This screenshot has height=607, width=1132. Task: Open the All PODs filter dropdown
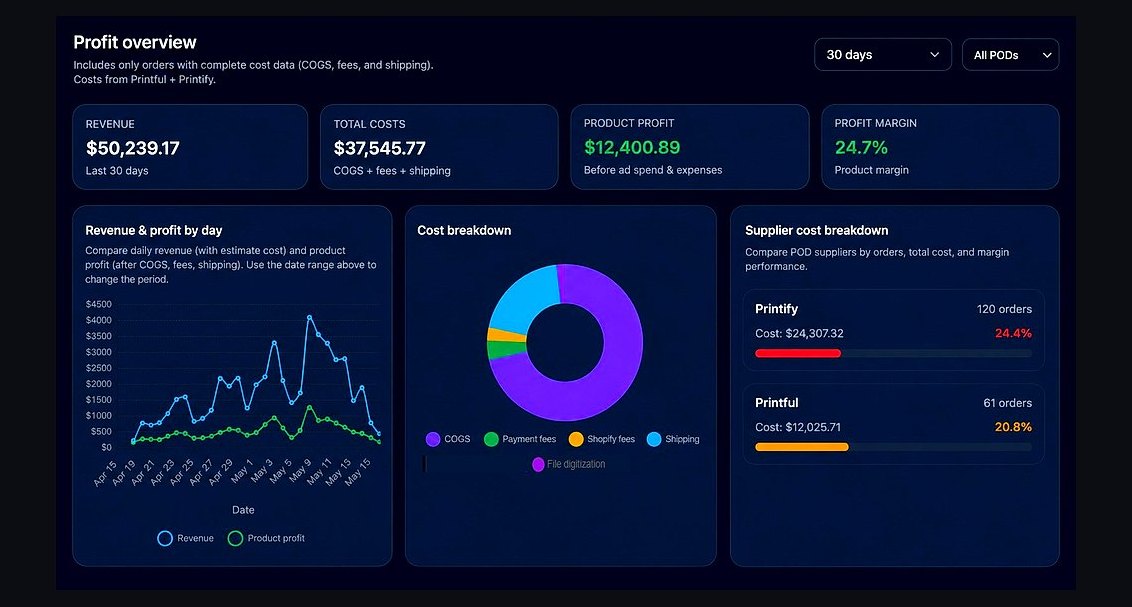tap(1011, 55)
